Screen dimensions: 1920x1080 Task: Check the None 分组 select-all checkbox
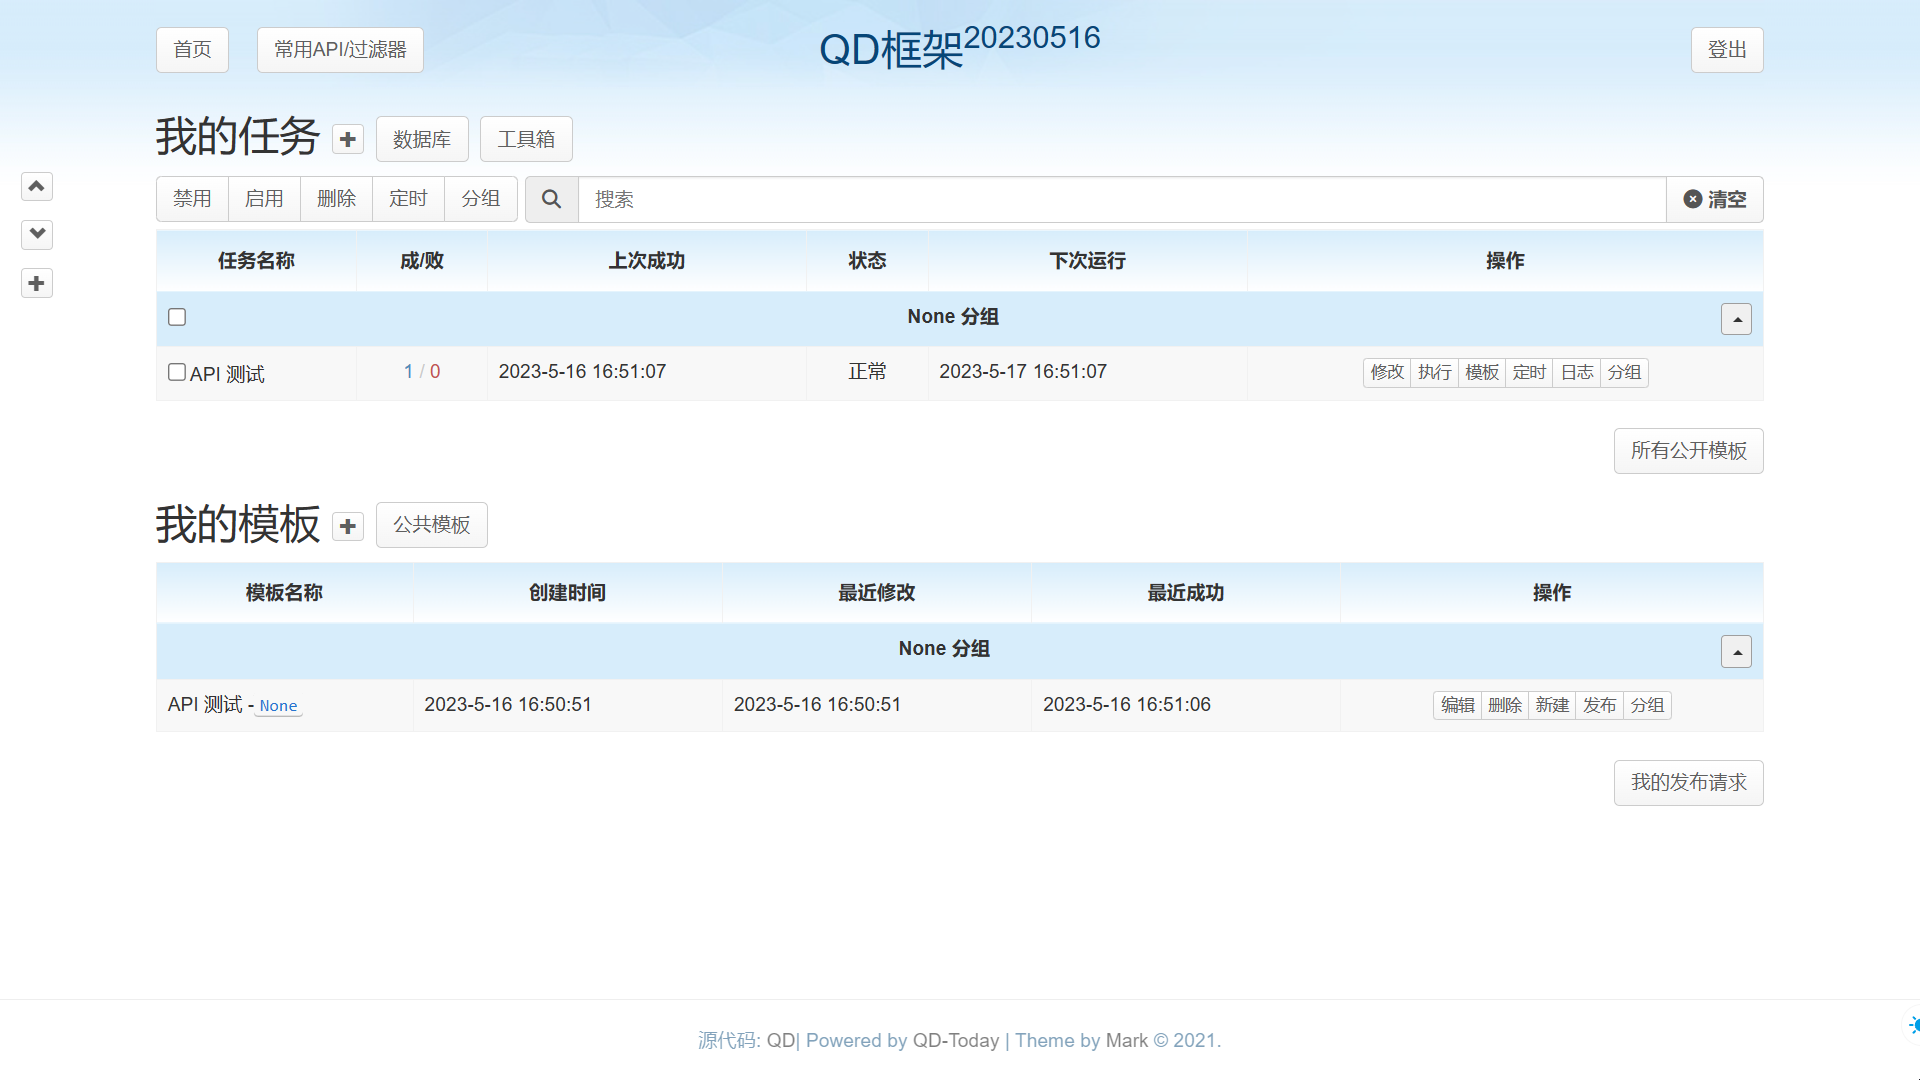click(177, 317)
